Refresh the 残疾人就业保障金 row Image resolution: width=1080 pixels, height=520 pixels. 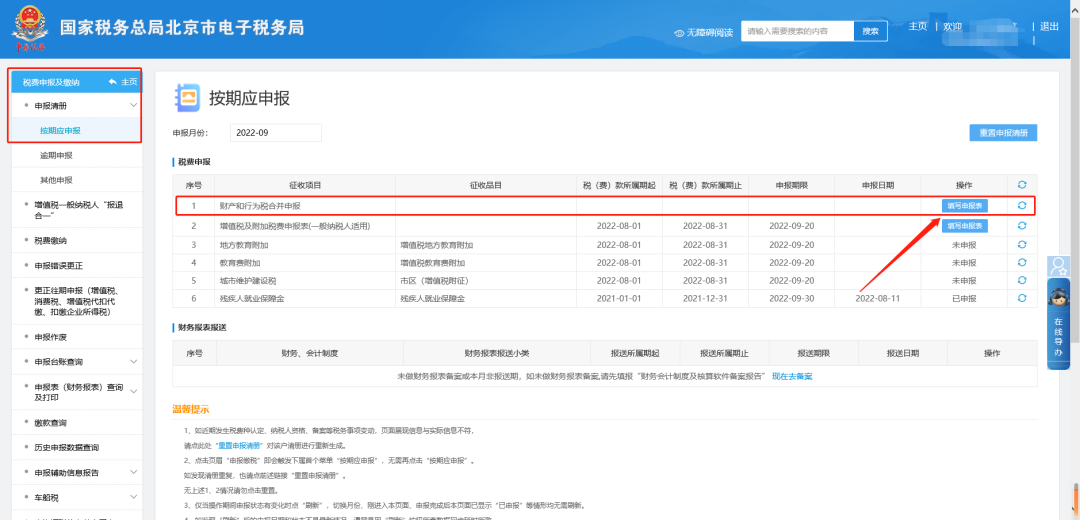(1021, 298)
